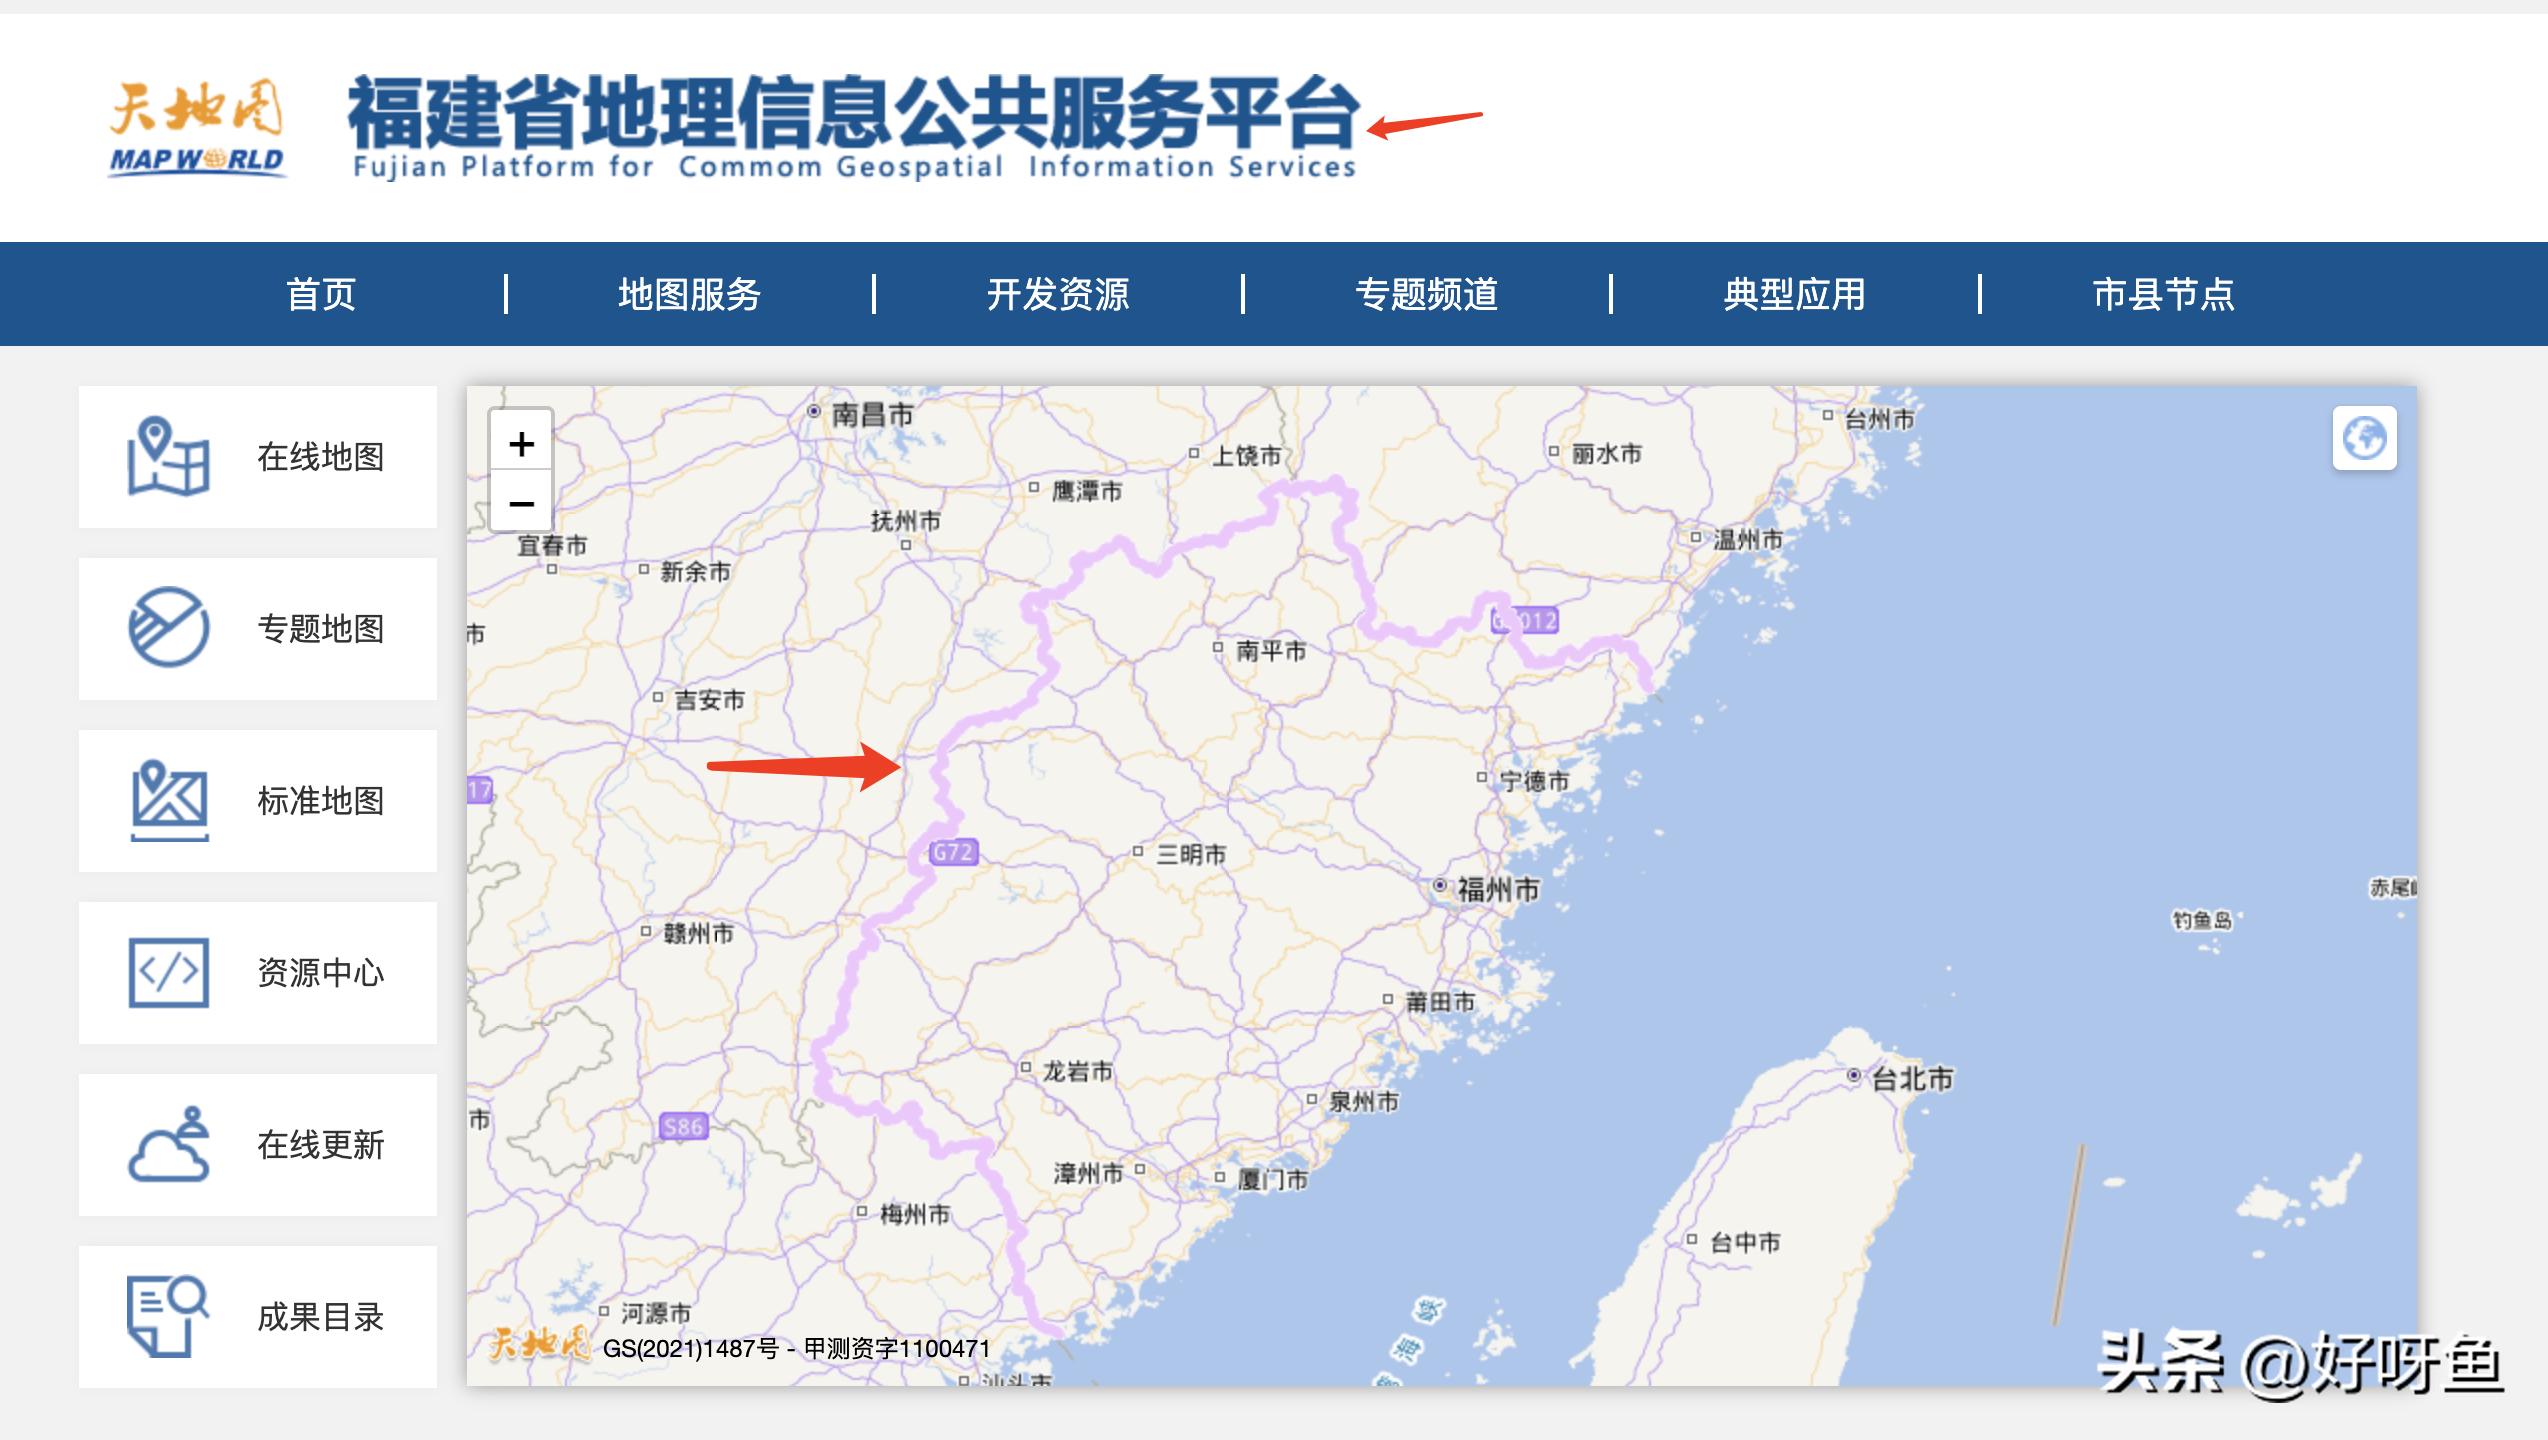Open the 资源中心 code icon
Image resolution: width=2548 pixels, height=1440 pixels.
click(x=168, y=973)
